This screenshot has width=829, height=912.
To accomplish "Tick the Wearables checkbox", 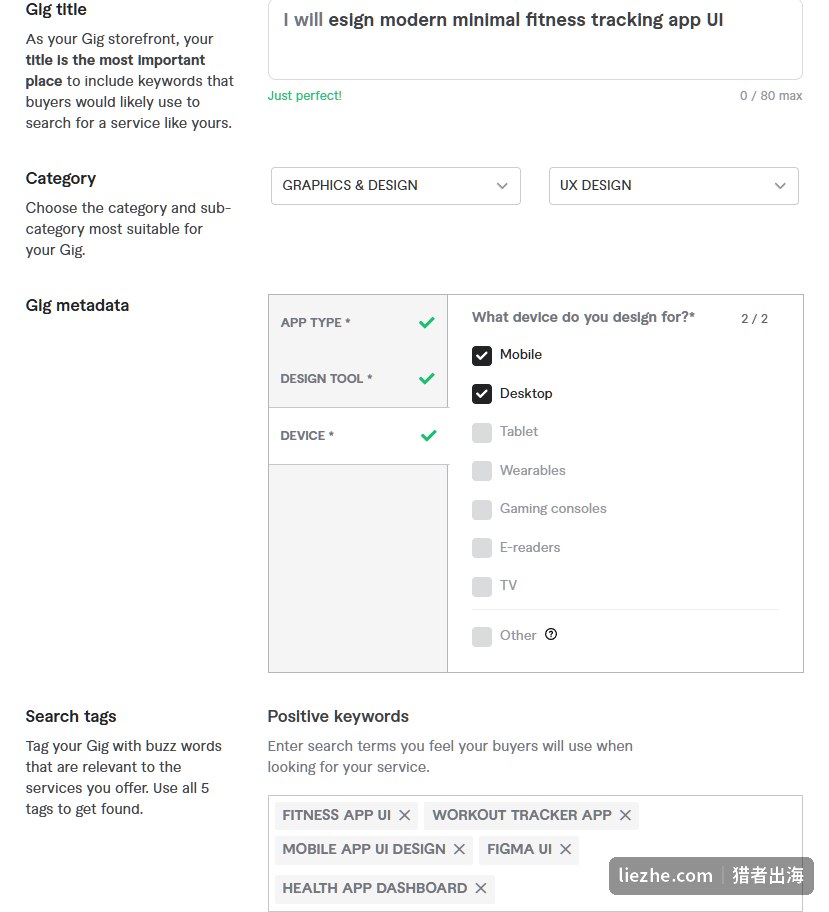I will 482,471.
